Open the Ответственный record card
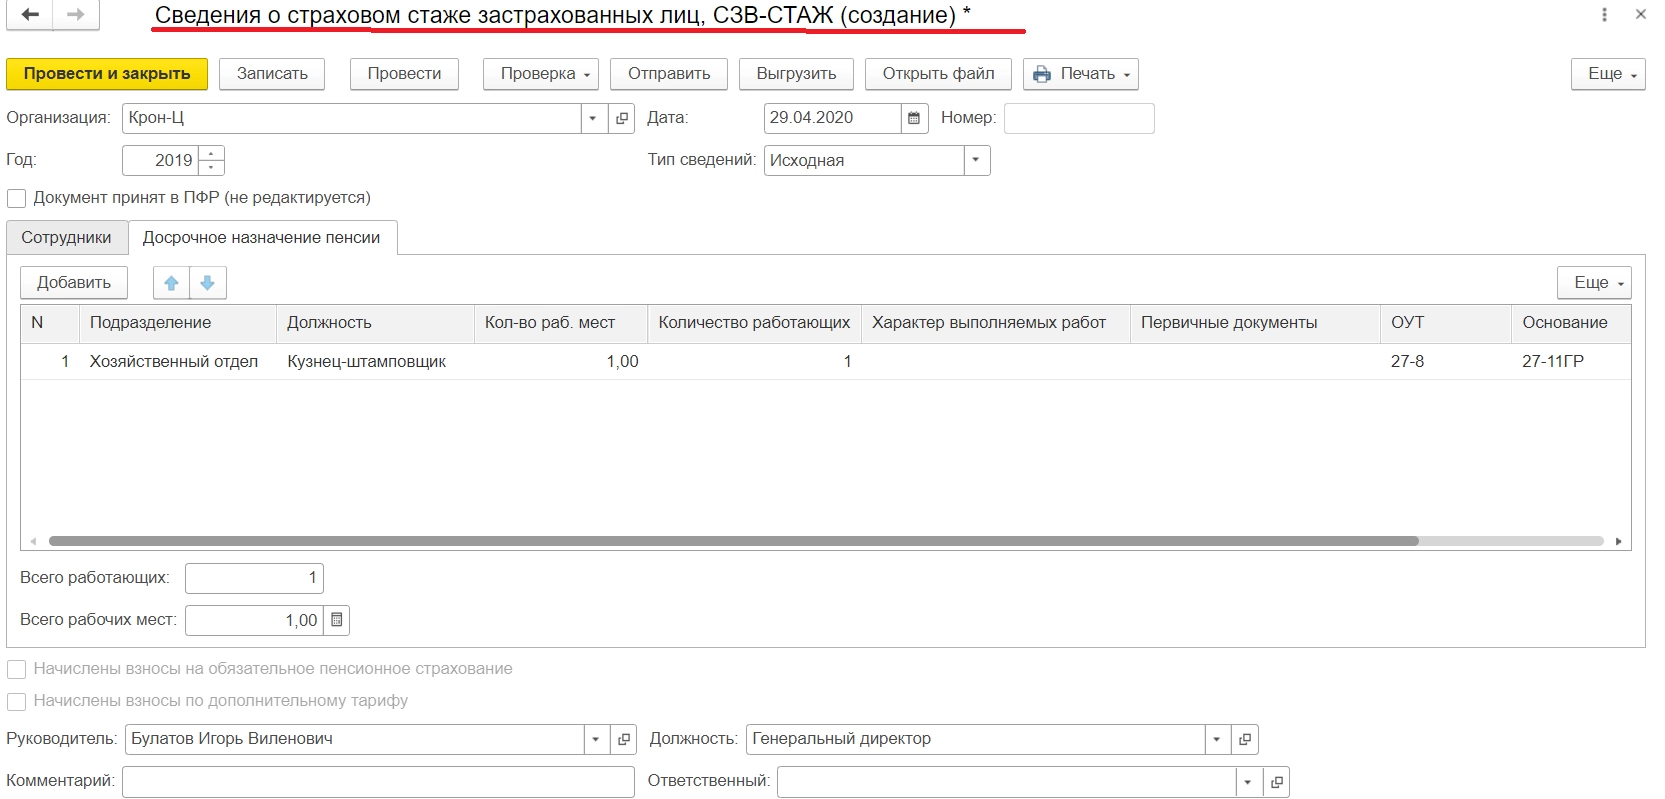1665x799 pixels. click(x=1276, y=782)
